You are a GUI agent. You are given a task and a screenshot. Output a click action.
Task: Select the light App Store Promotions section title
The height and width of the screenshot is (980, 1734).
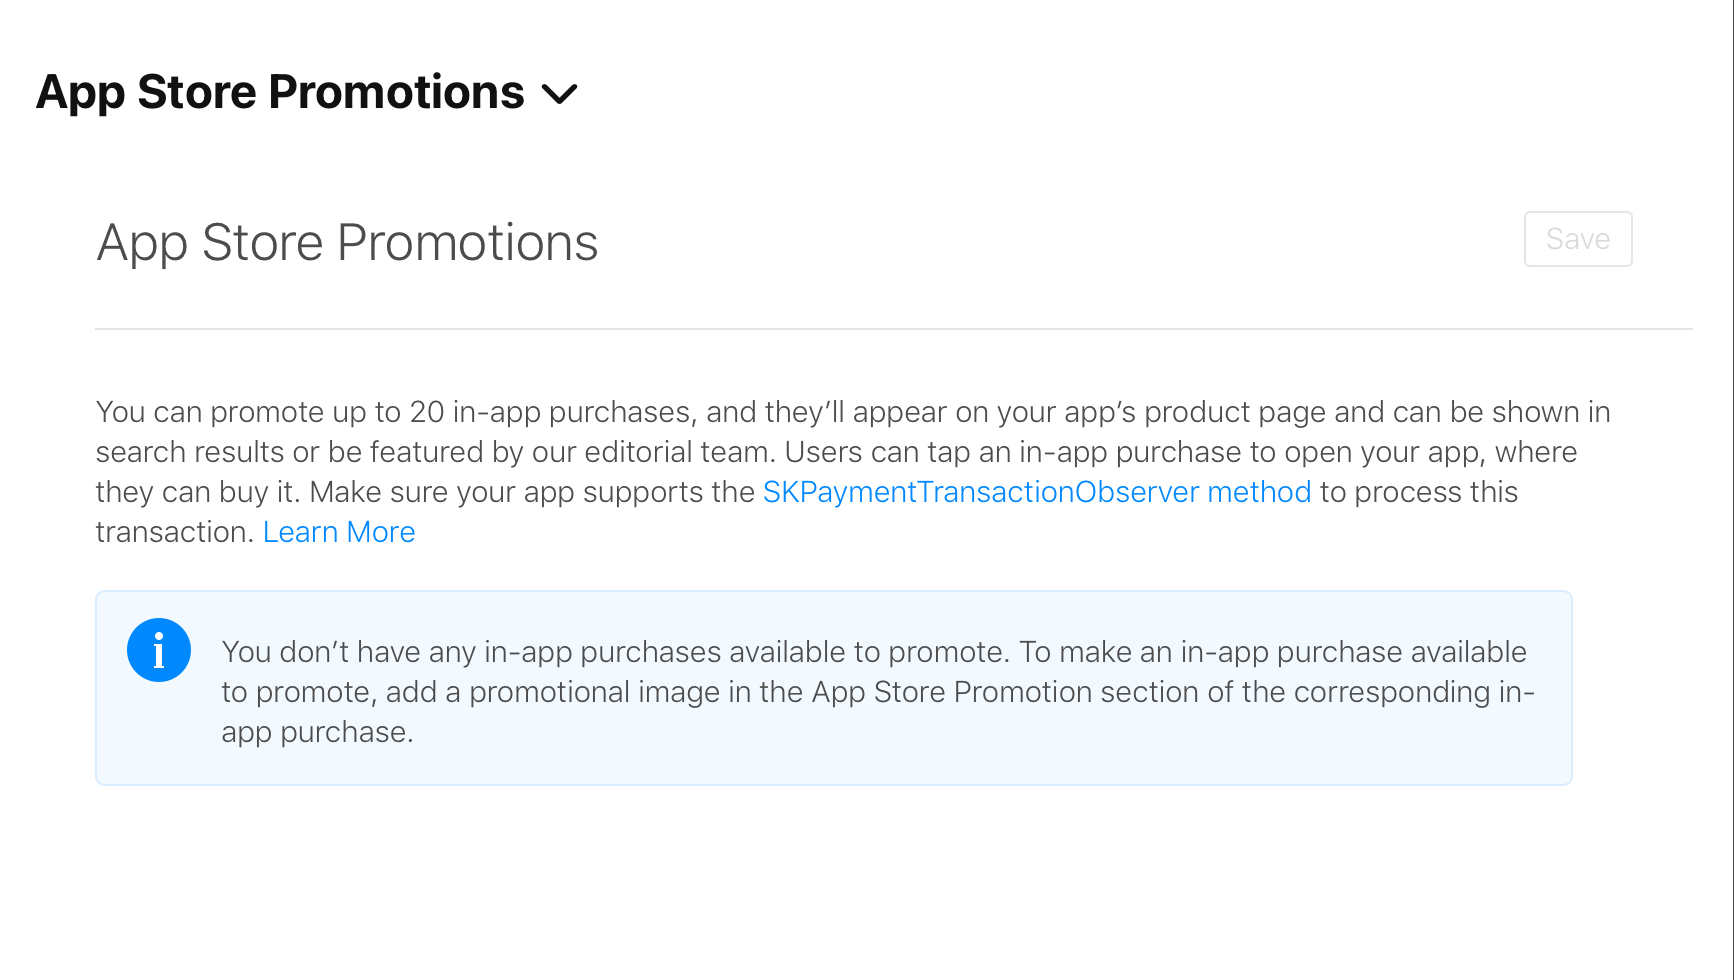(347, 242)
